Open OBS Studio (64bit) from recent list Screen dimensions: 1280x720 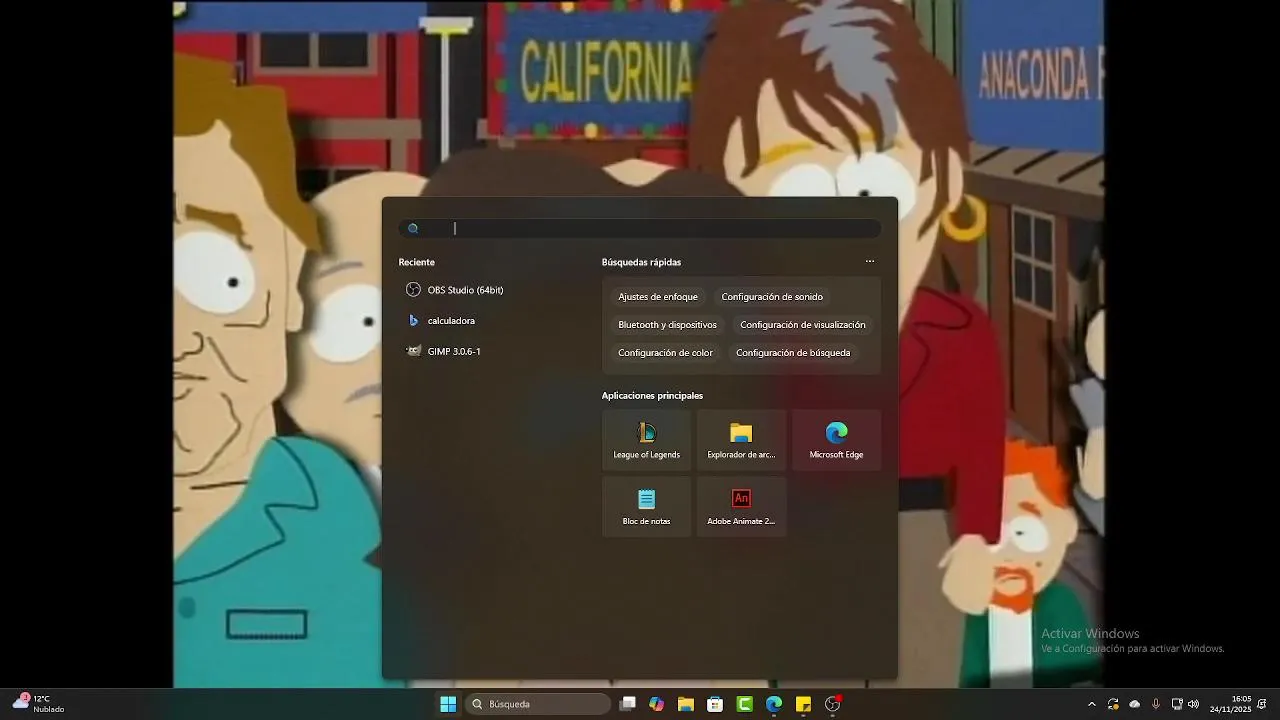pyautogui.click(x=455, y=290)
